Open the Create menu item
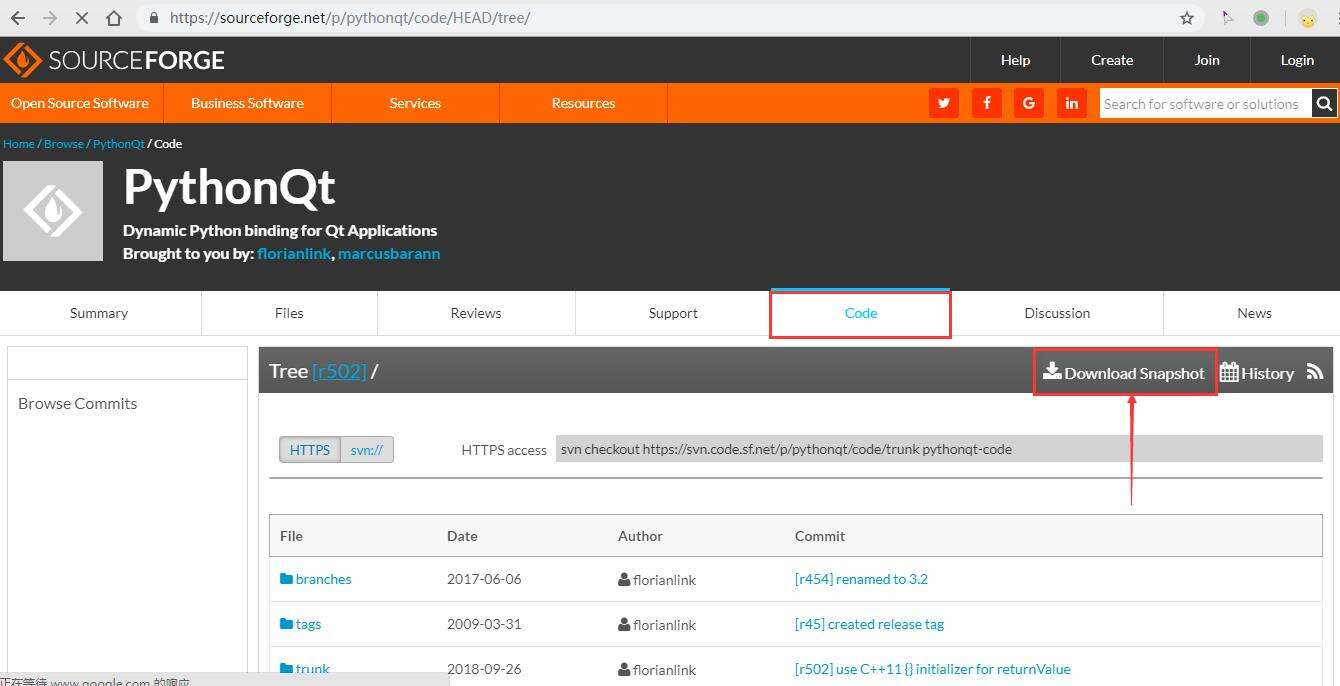 pyautogui.click(x=1112, y=60)
